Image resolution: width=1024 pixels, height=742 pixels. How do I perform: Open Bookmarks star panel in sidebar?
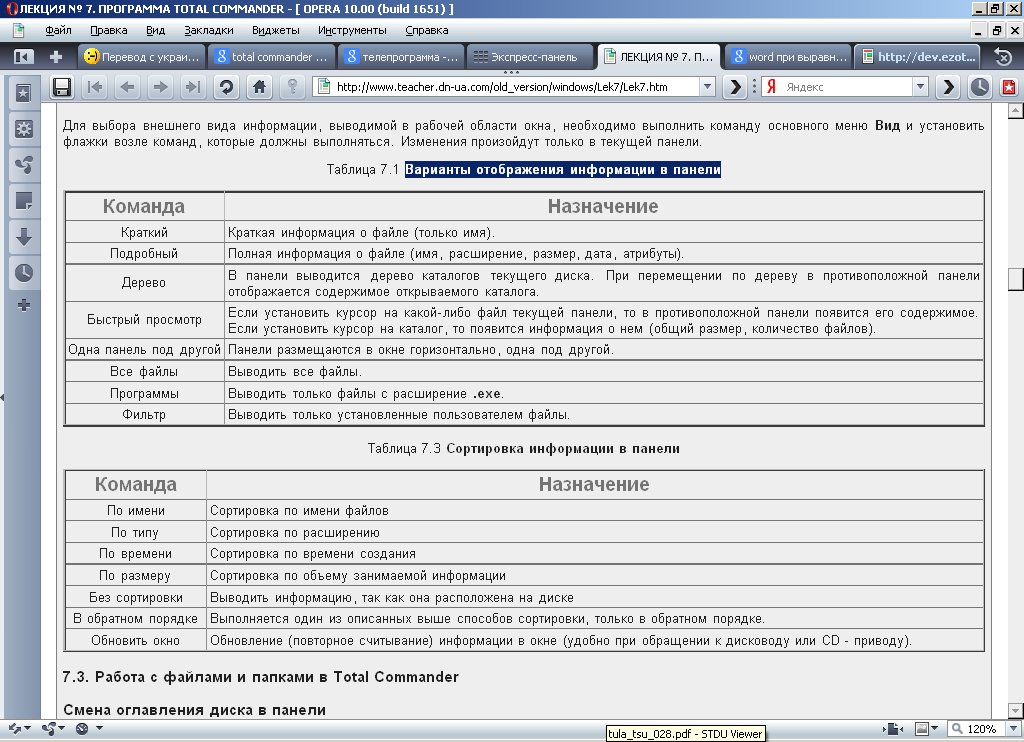pos(24,93)
